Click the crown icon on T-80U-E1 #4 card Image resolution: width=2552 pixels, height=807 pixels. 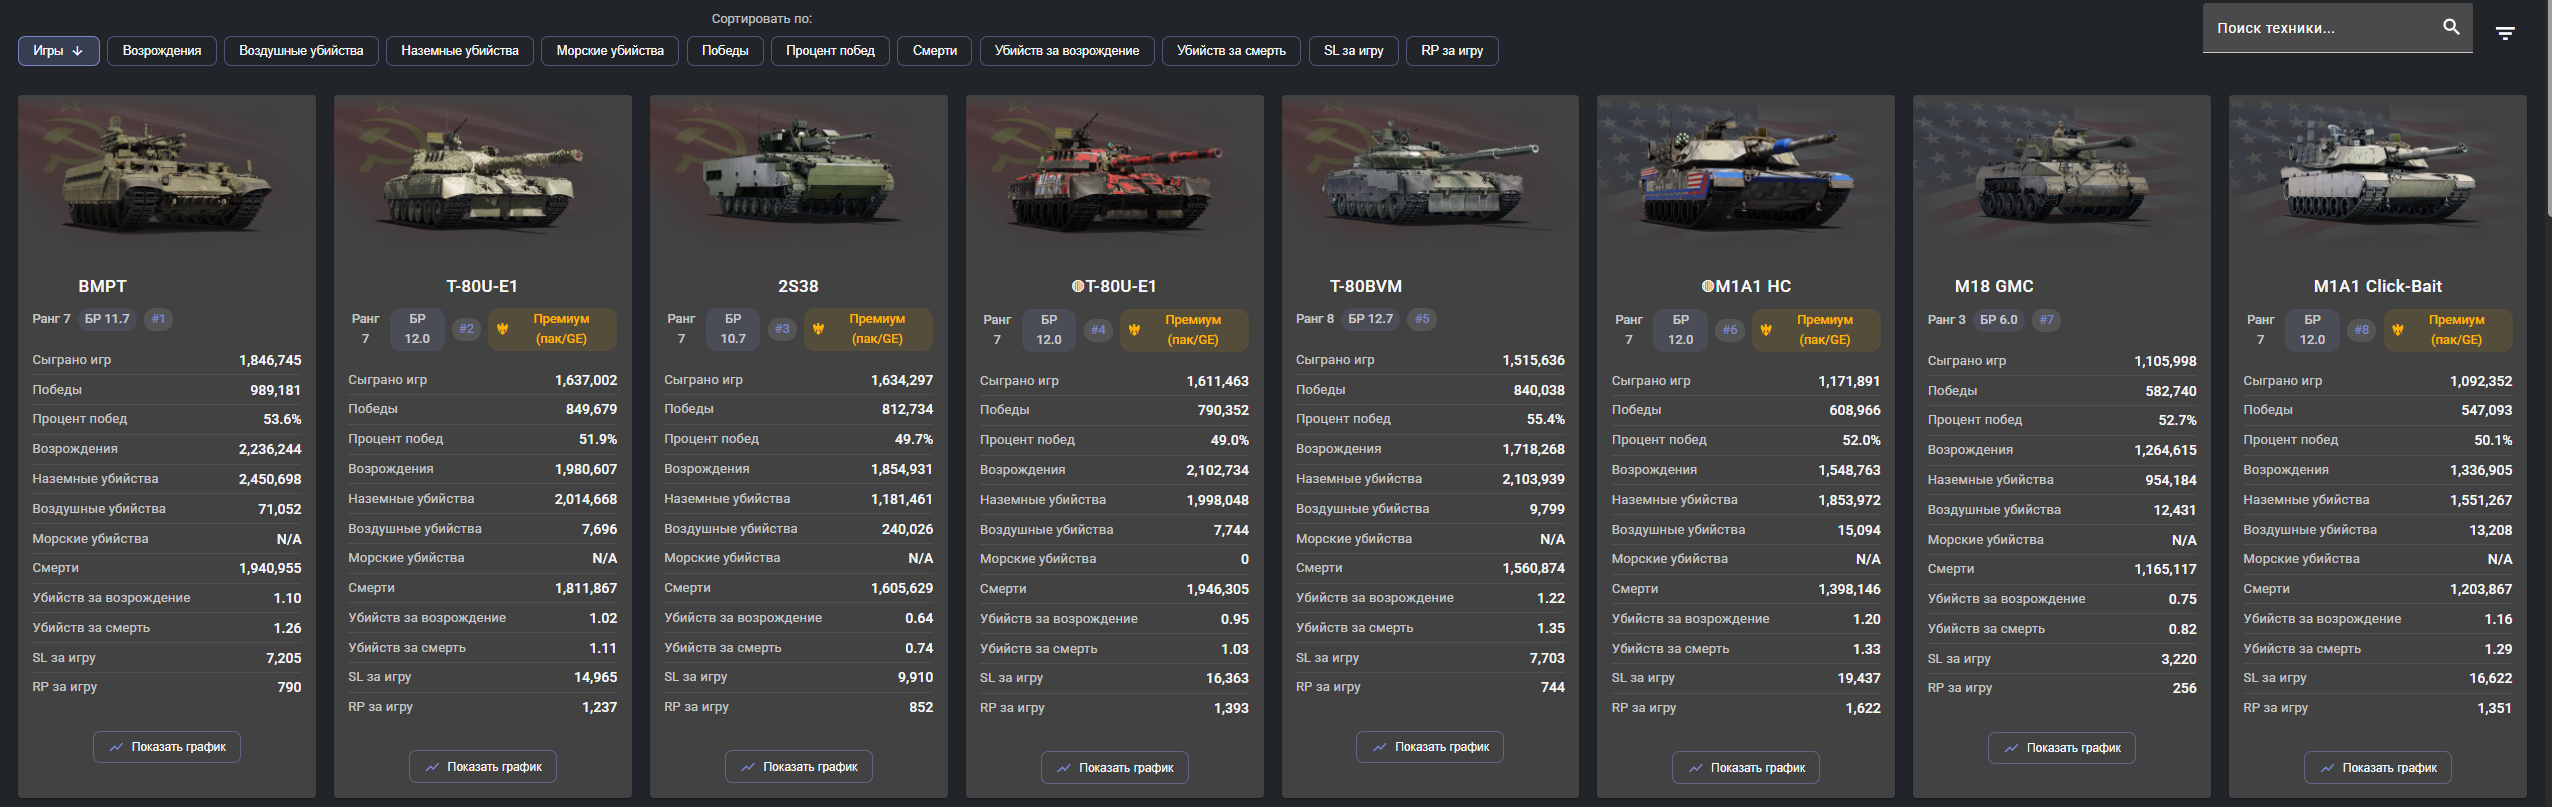coord(1135,330)
